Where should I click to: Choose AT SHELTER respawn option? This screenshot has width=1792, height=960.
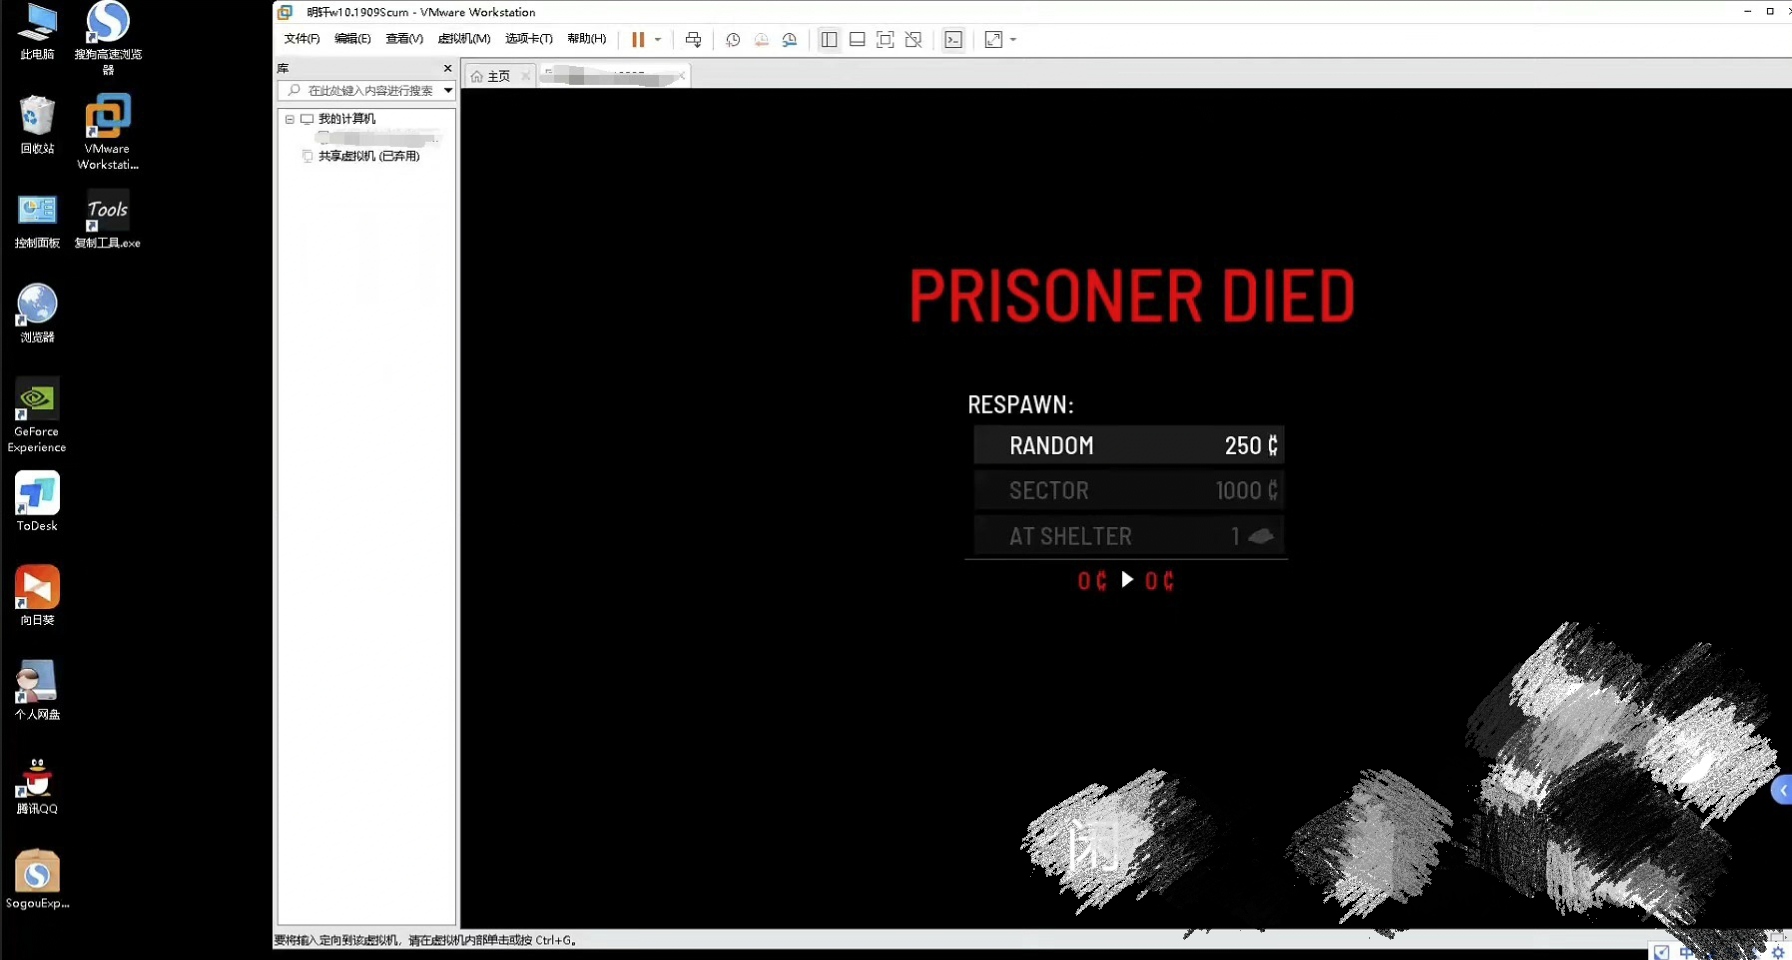tap(1129, 536)
